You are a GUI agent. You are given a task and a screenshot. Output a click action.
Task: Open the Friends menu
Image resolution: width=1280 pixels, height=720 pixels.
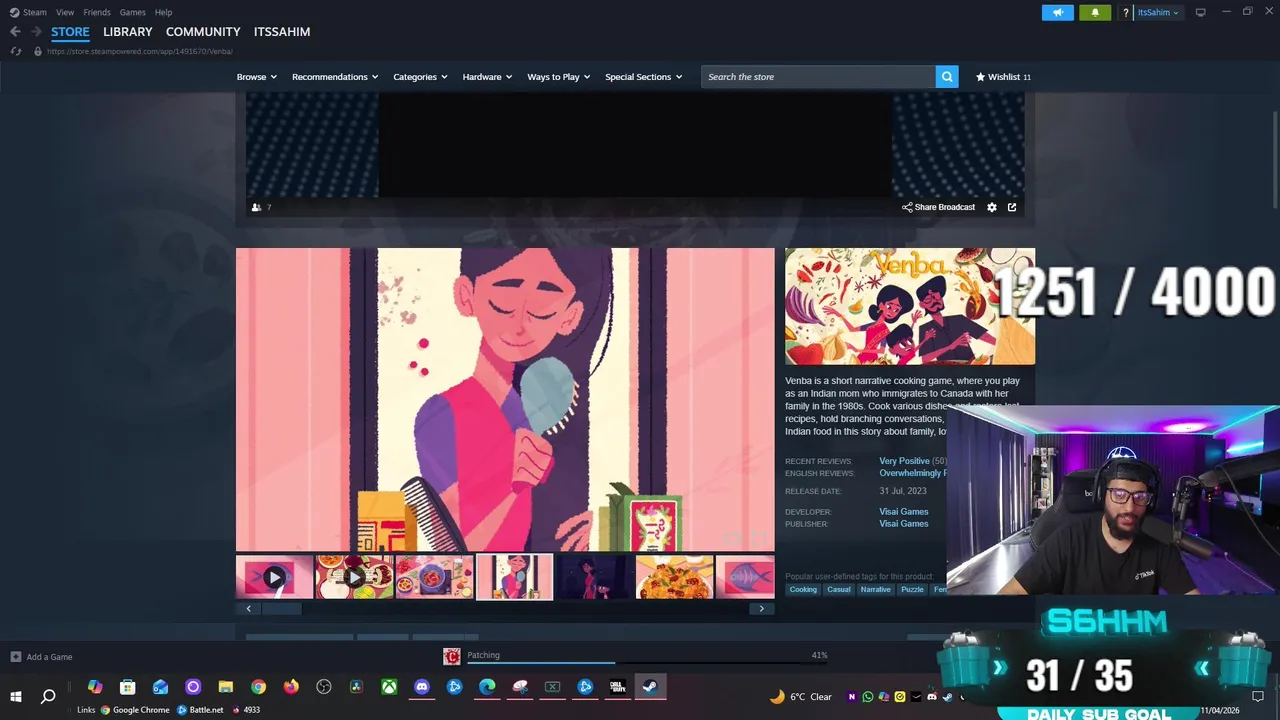(97, 12)
